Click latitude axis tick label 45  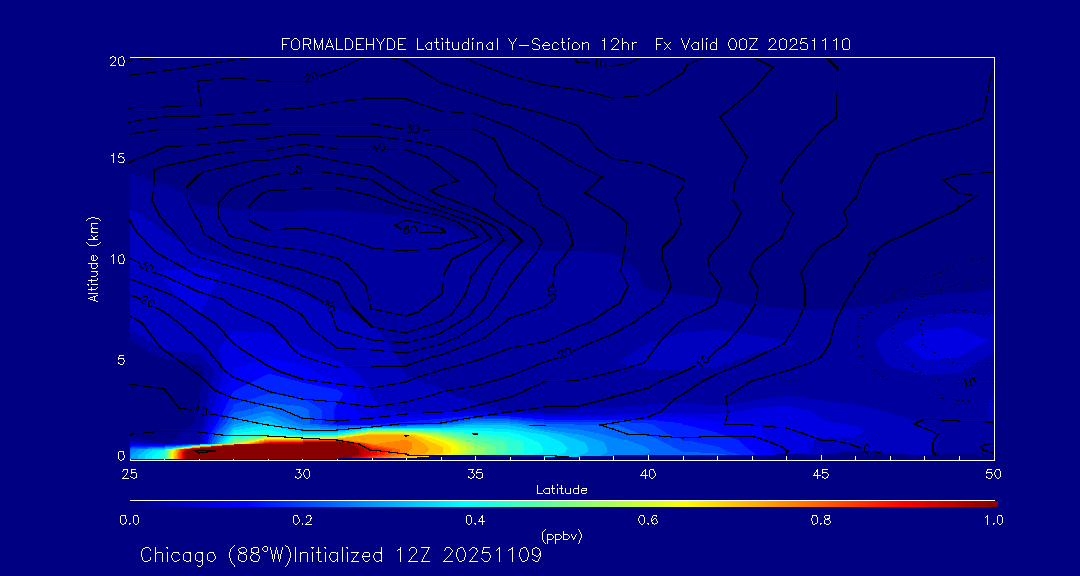point(821,474)
